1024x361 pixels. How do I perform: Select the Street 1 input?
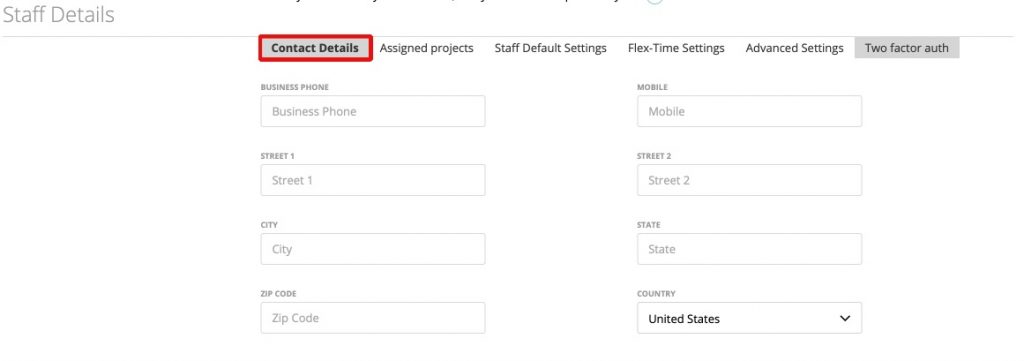click(x=373, y=180)
